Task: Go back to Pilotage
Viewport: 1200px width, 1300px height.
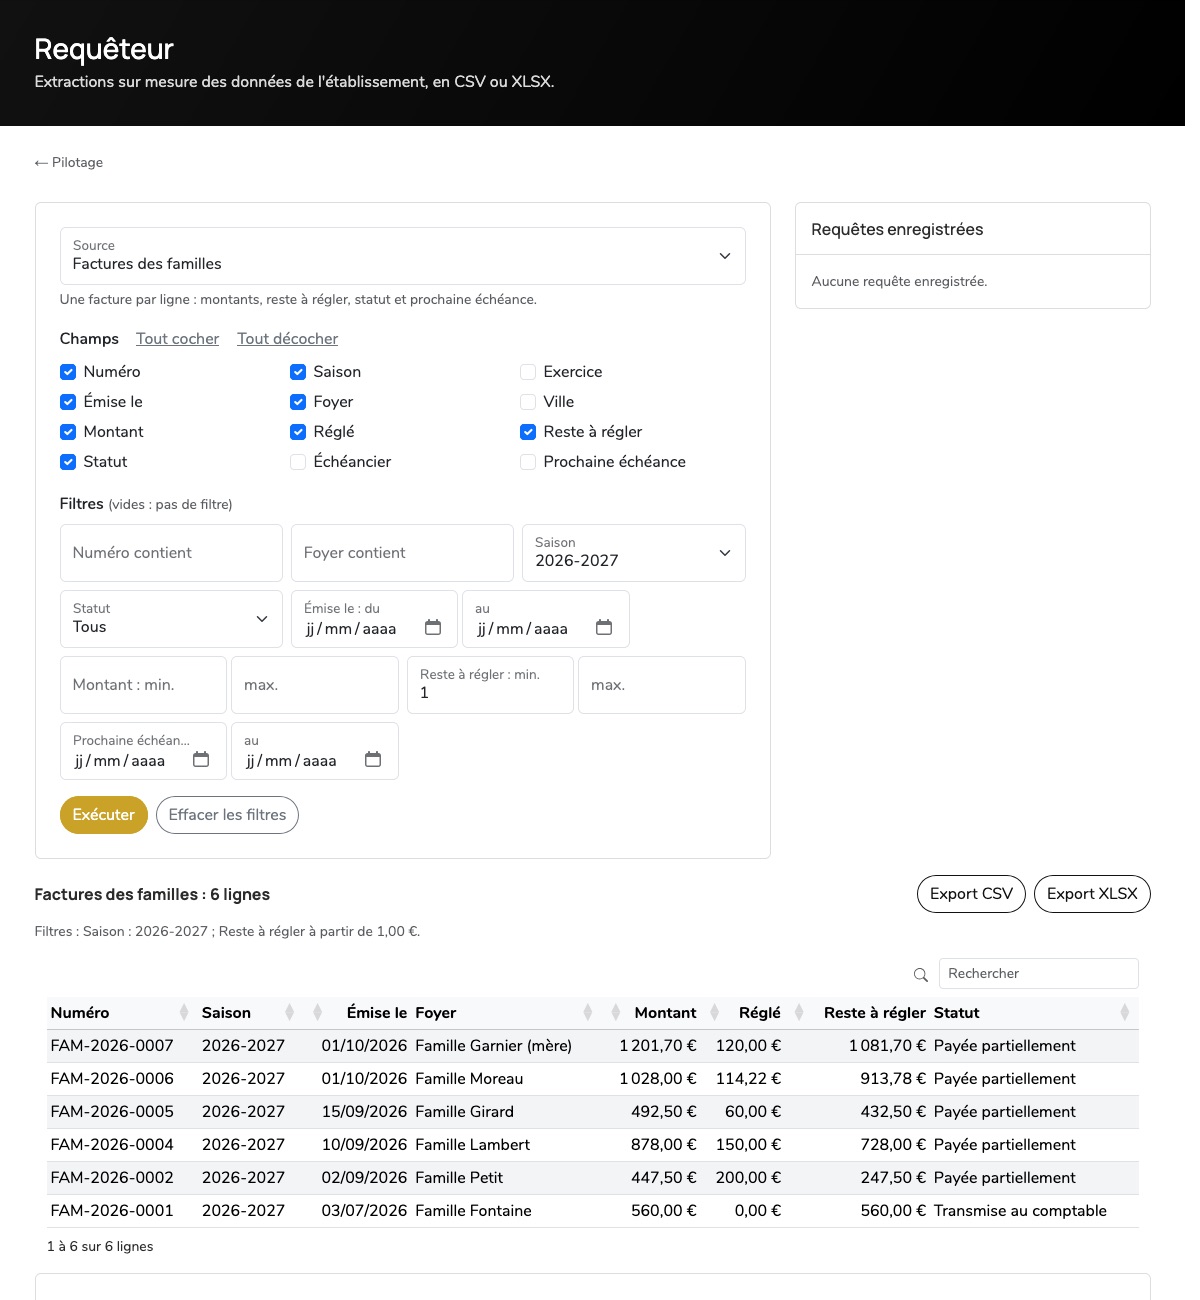Action: 69,162
